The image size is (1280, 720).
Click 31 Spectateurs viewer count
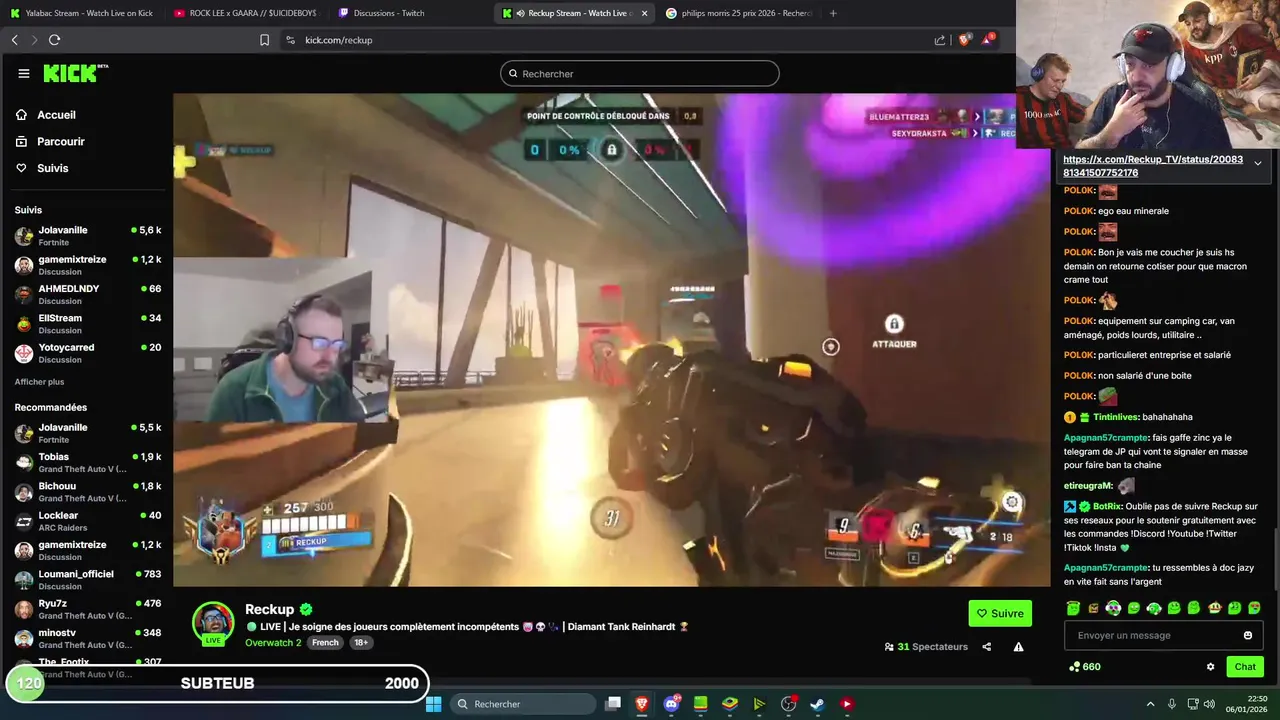pos(926,647)
